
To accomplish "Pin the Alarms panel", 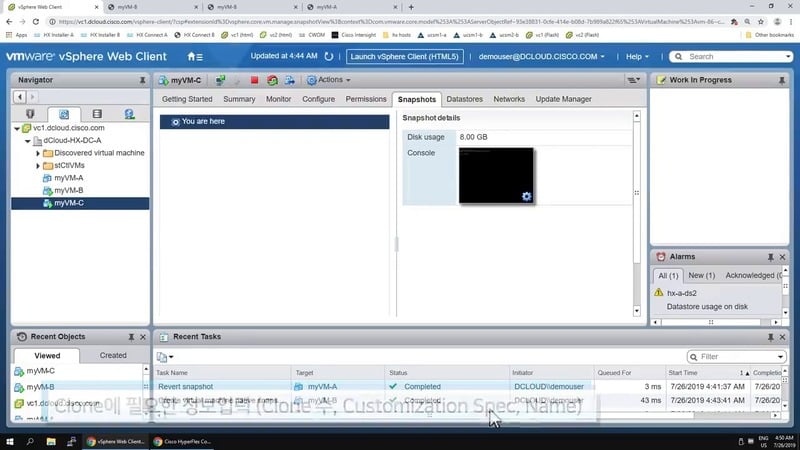I will (770, 257).
